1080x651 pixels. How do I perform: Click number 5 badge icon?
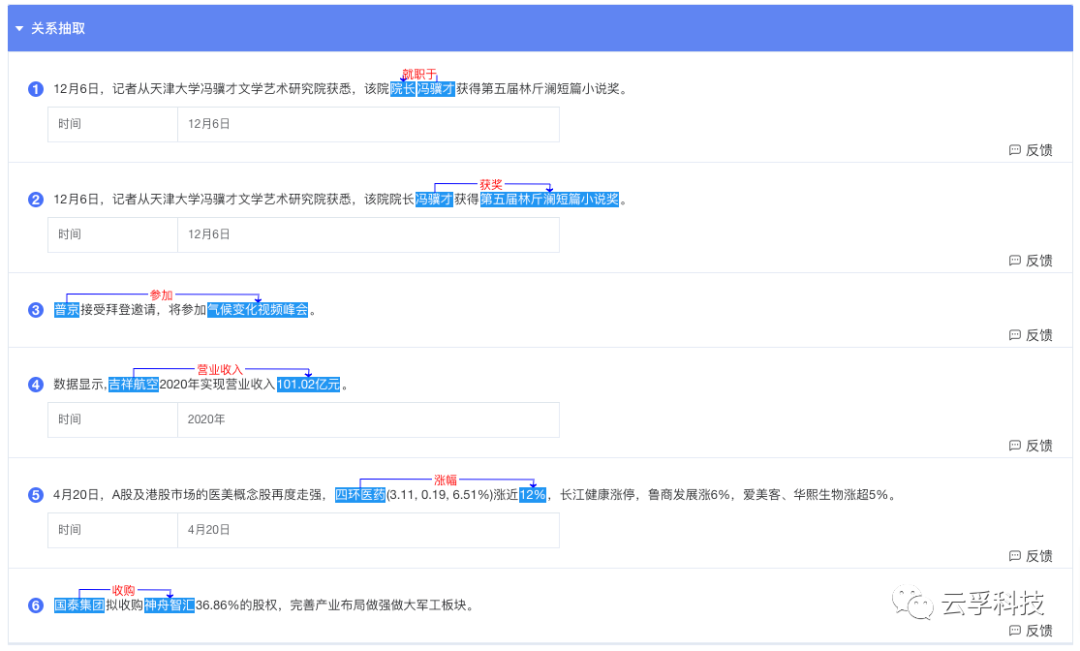pos(36,495)
